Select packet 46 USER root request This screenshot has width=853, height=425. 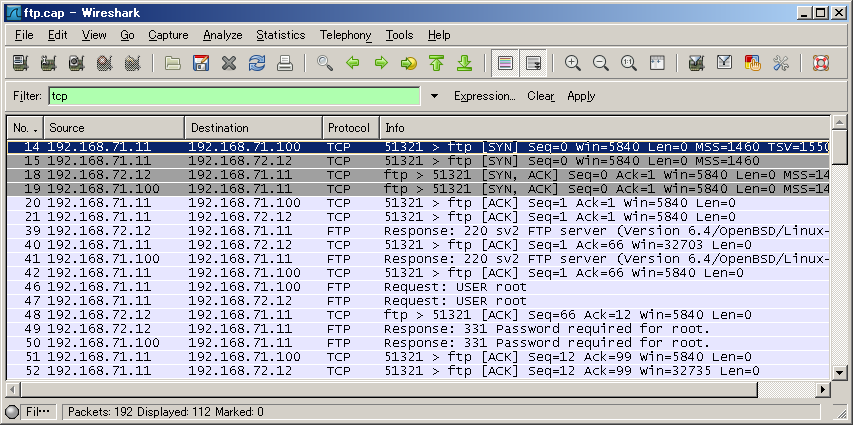418,287
